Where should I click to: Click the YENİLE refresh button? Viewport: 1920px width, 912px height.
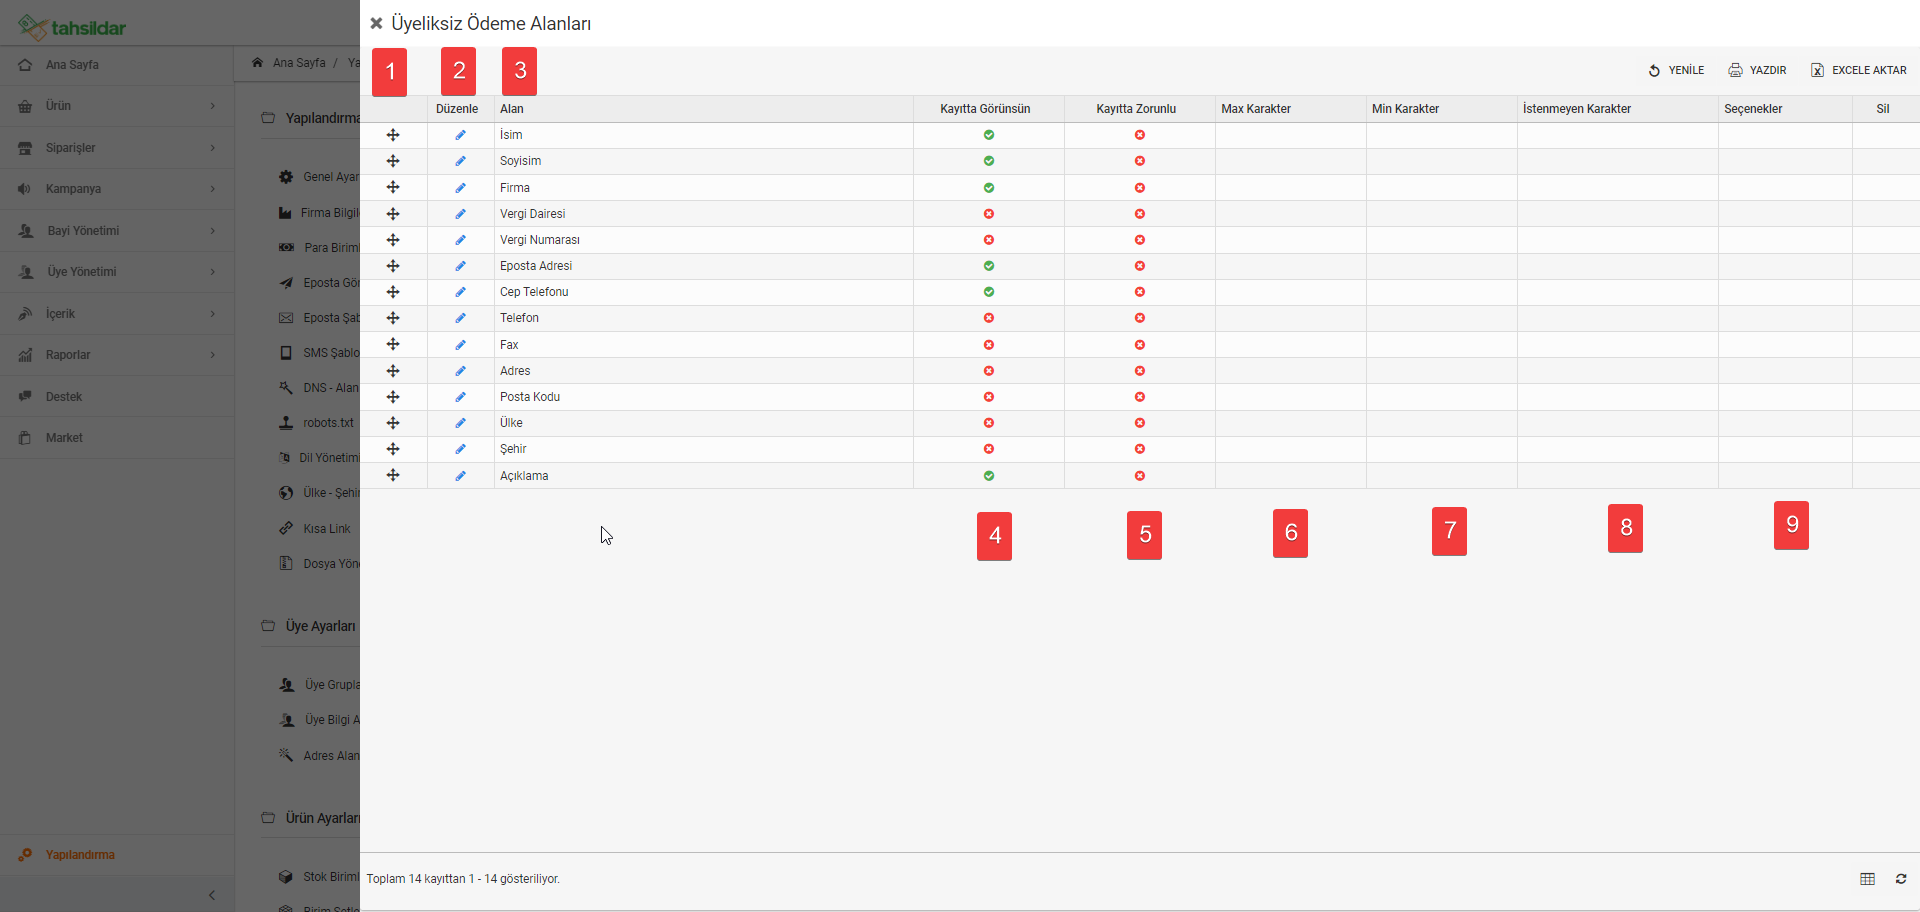pos(1676,70)
